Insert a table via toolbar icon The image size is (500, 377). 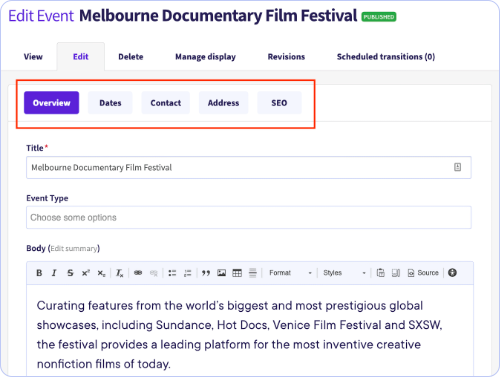tap(237, 273)
